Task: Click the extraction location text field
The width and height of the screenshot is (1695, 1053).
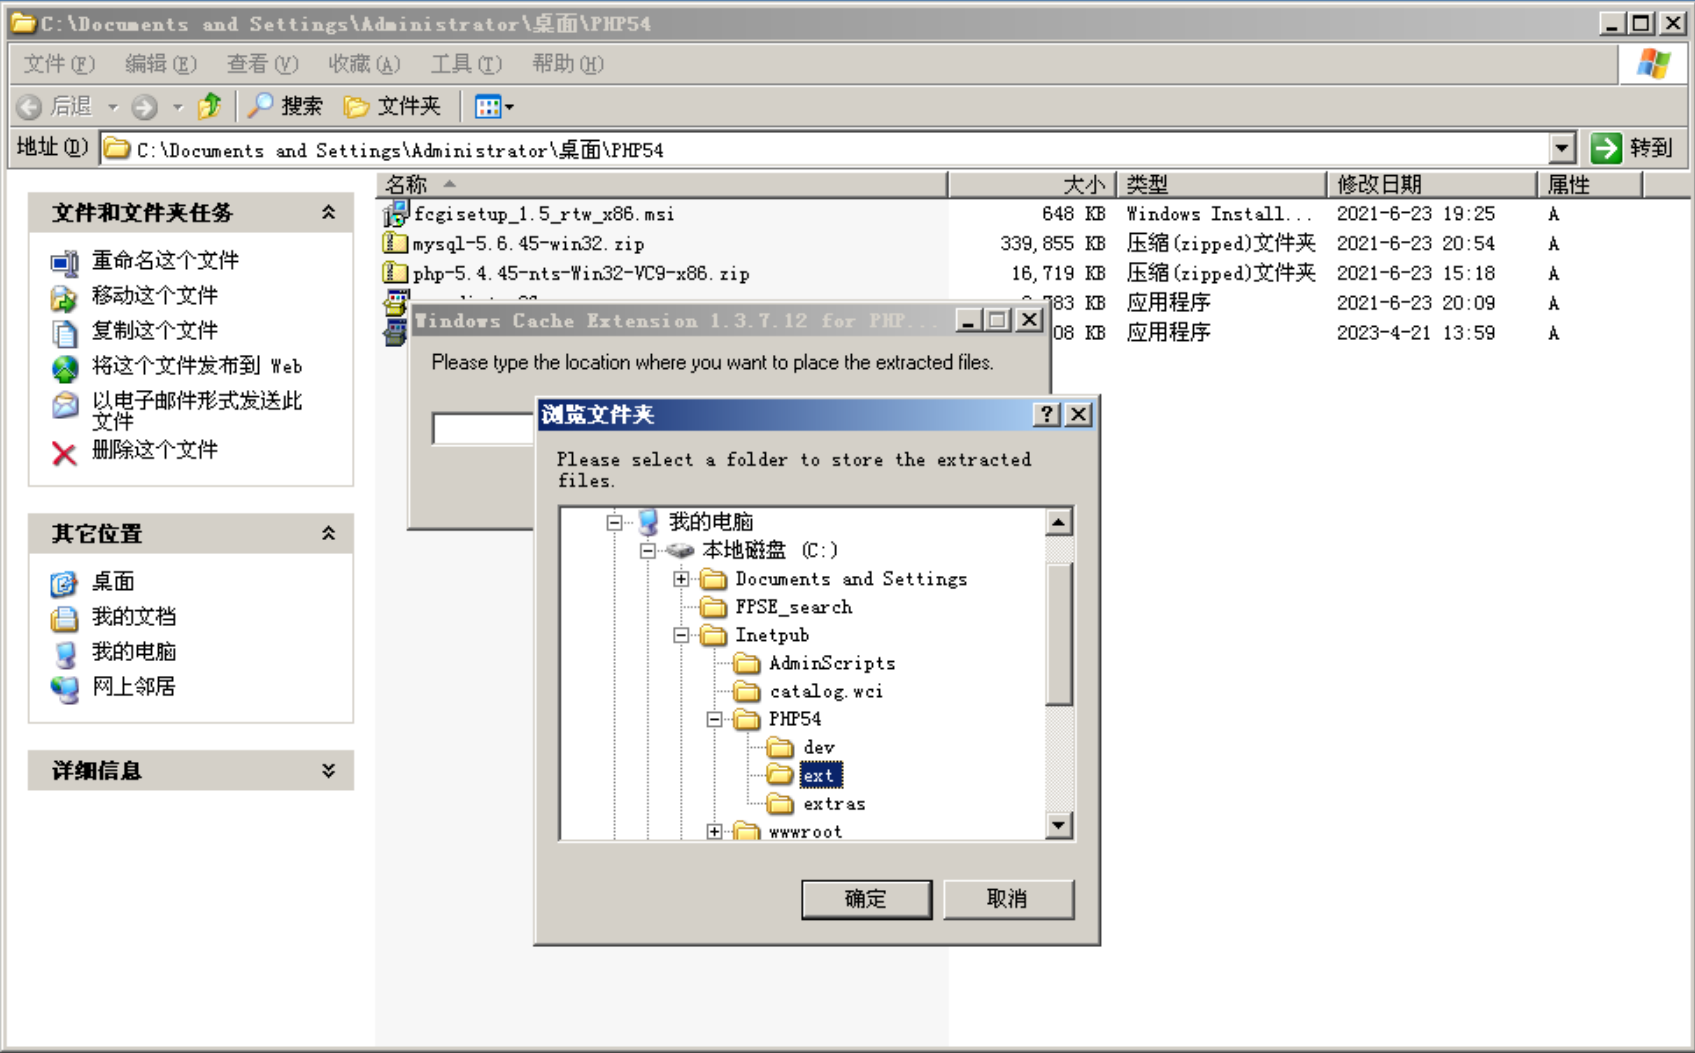Action: tap(484, 428)
